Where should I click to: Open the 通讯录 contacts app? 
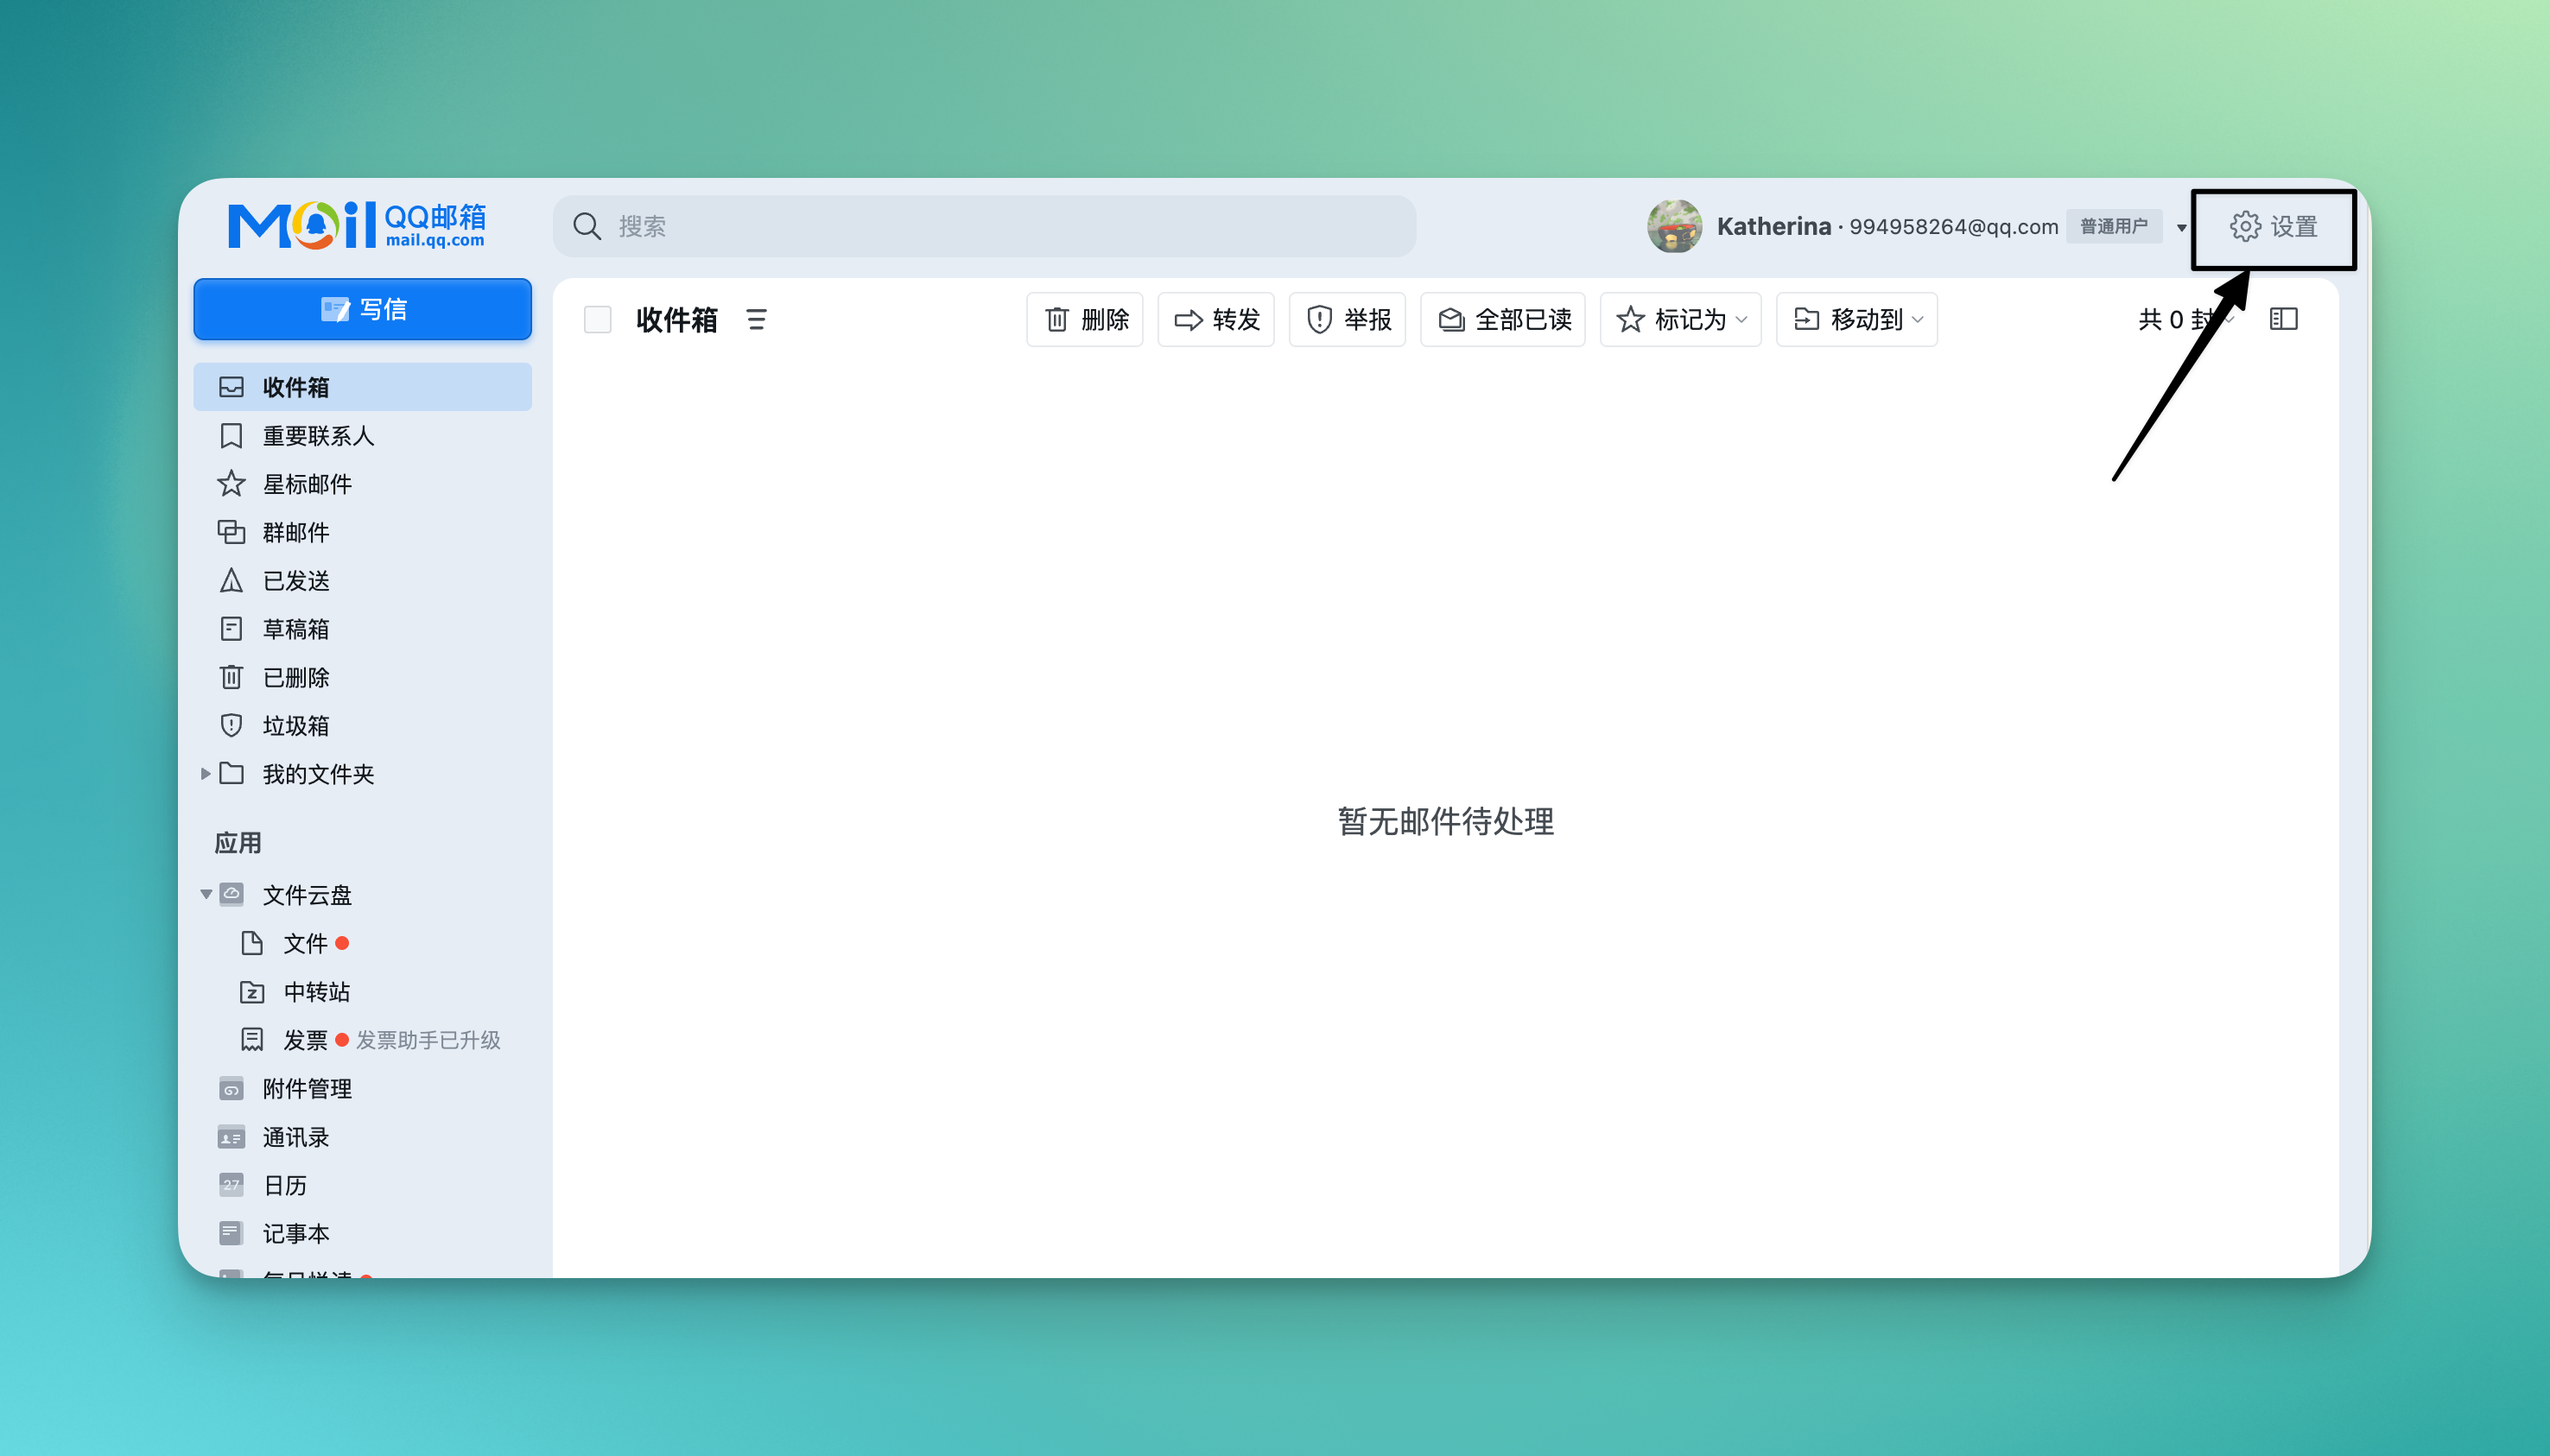tap(294, 1137)
